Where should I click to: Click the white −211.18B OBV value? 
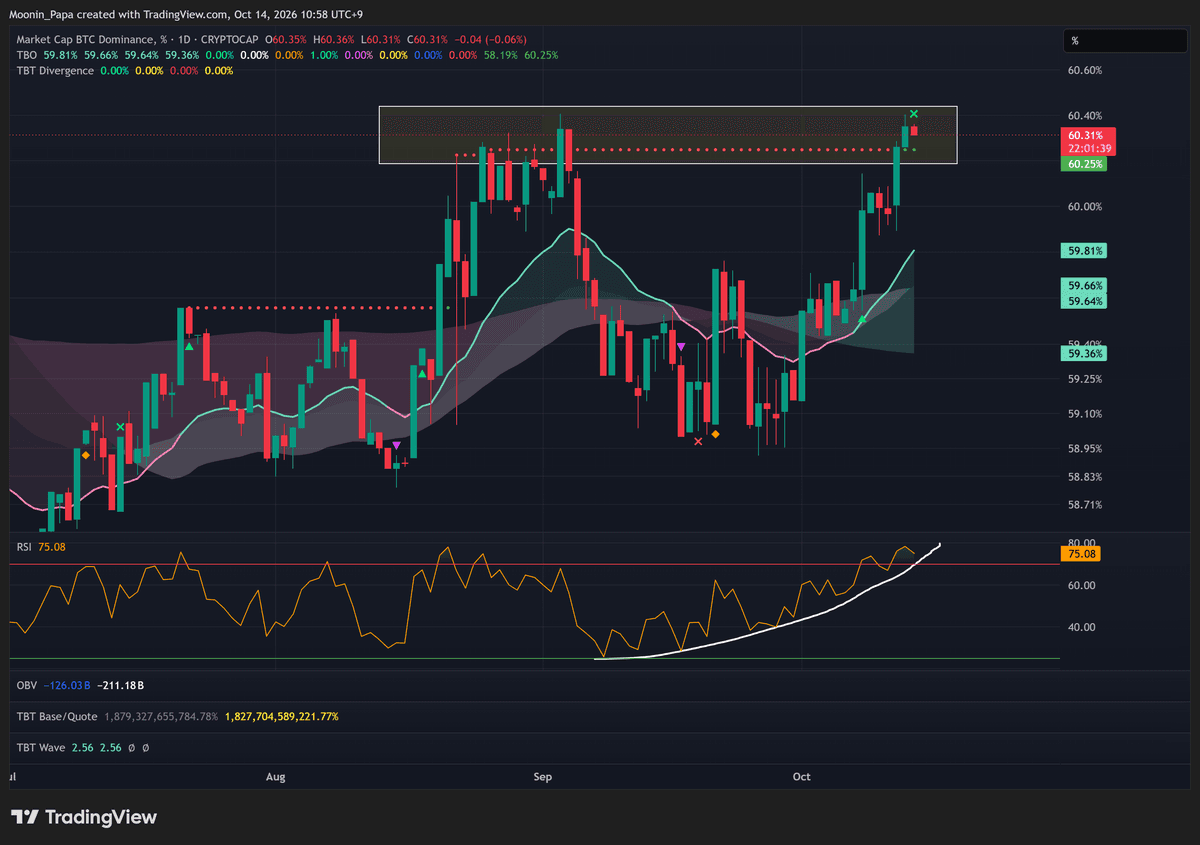(120, 686)
